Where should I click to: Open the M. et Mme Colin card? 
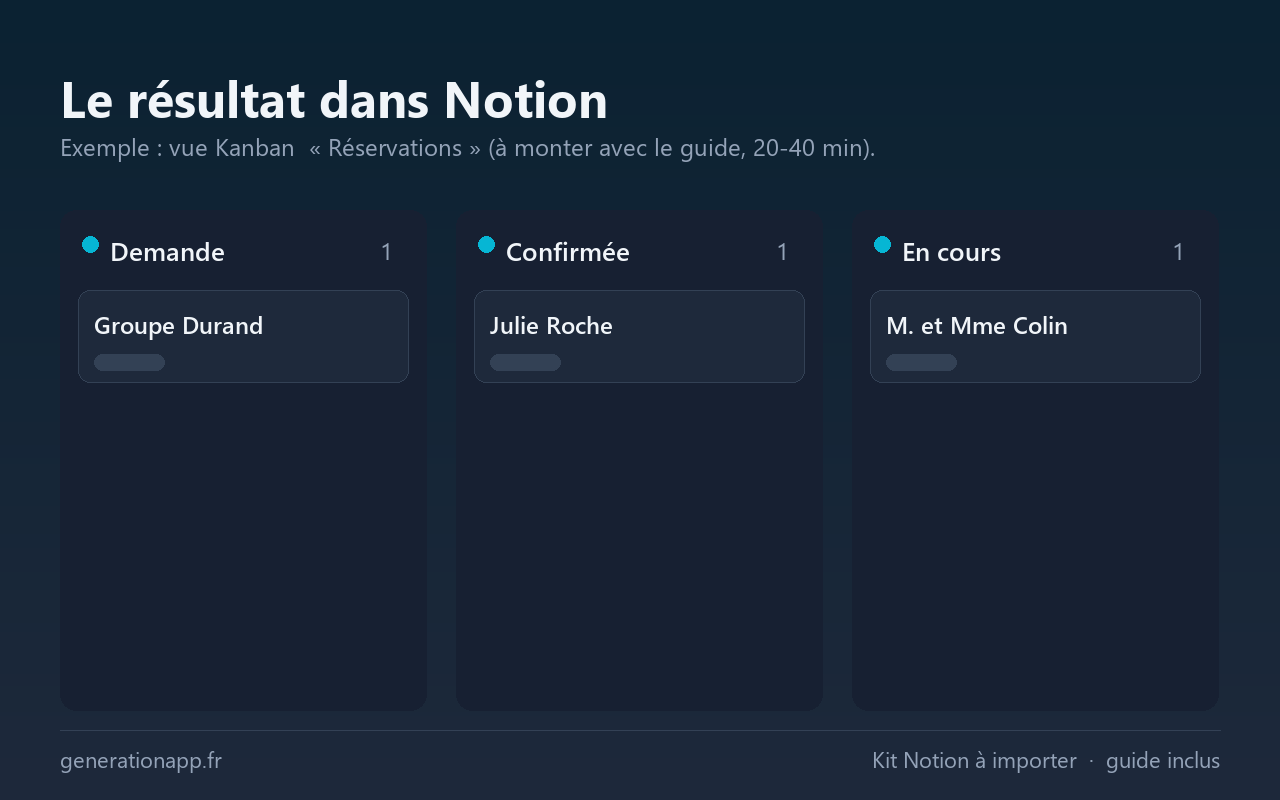[1035, 336]
